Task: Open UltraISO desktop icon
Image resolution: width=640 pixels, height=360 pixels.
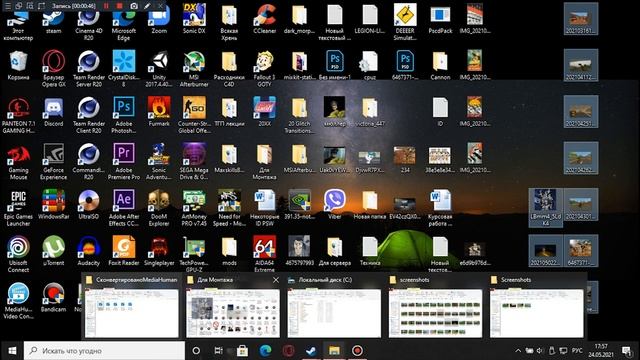Action: coord(89,205)
